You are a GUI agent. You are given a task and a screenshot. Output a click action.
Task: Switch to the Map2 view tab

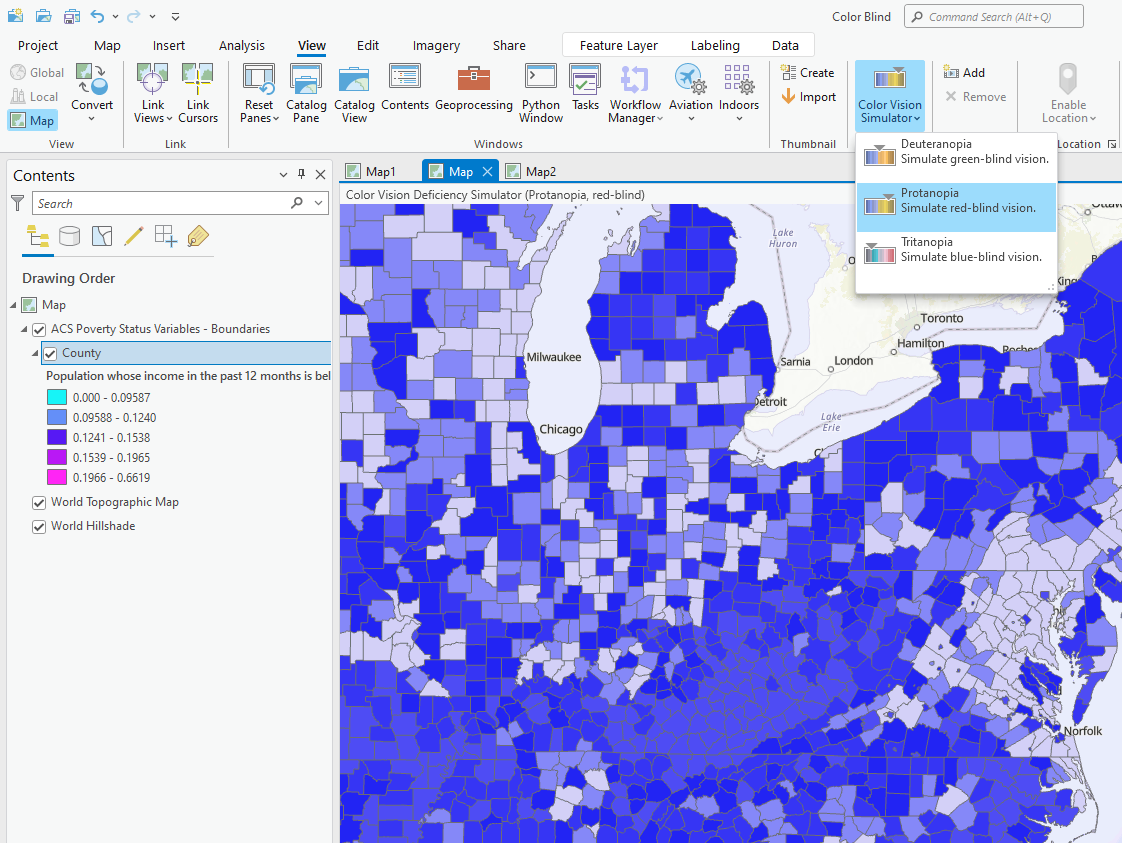tap(532, 172)
